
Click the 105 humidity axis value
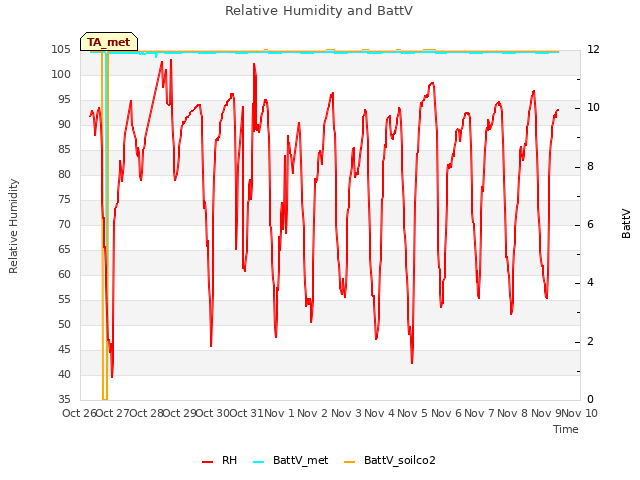click(61, 49)
